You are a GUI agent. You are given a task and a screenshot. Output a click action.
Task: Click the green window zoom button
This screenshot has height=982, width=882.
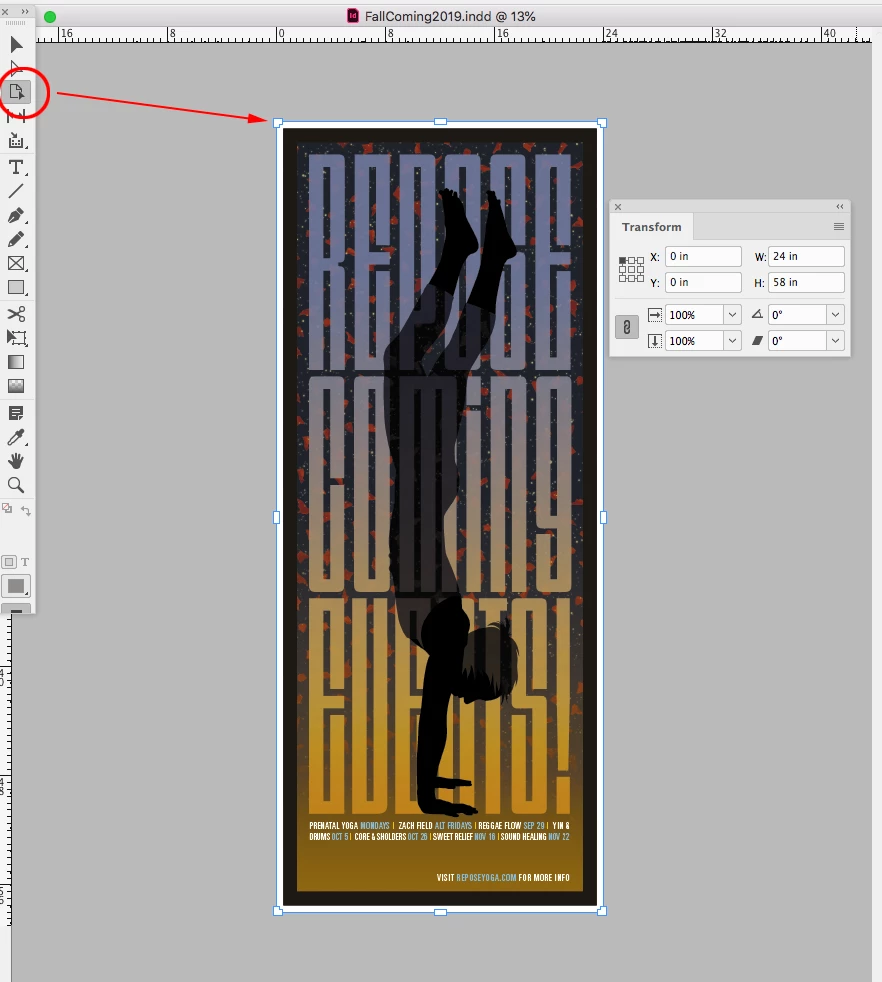point(50,16)
